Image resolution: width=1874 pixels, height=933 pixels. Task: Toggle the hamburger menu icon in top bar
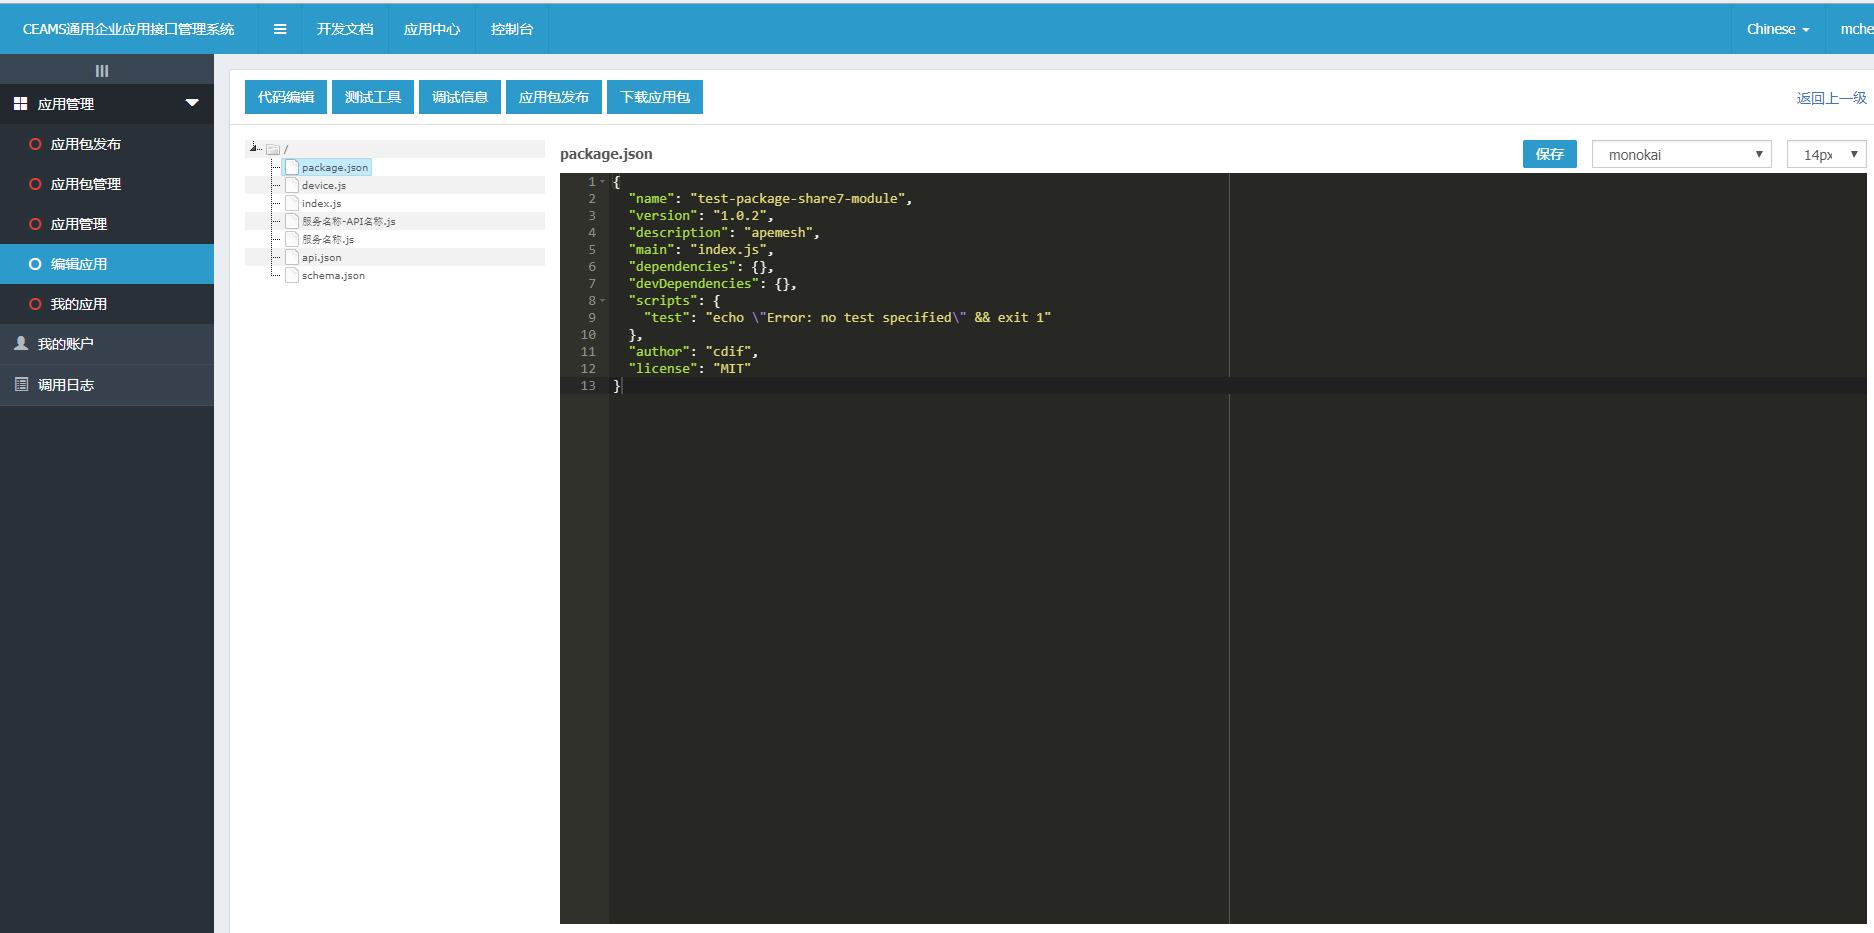click(x=280, y=29)
